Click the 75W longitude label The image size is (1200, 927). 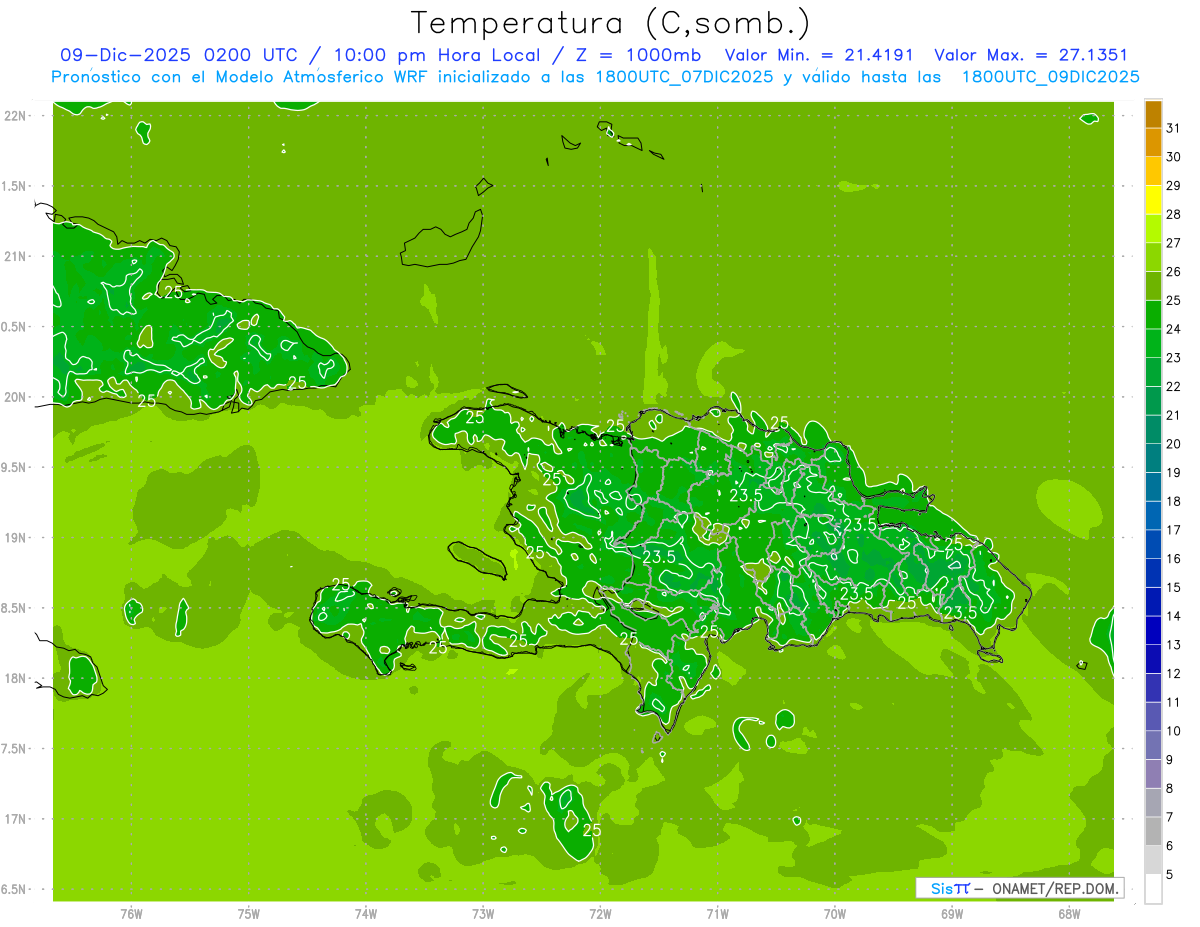tap(248, 914)
